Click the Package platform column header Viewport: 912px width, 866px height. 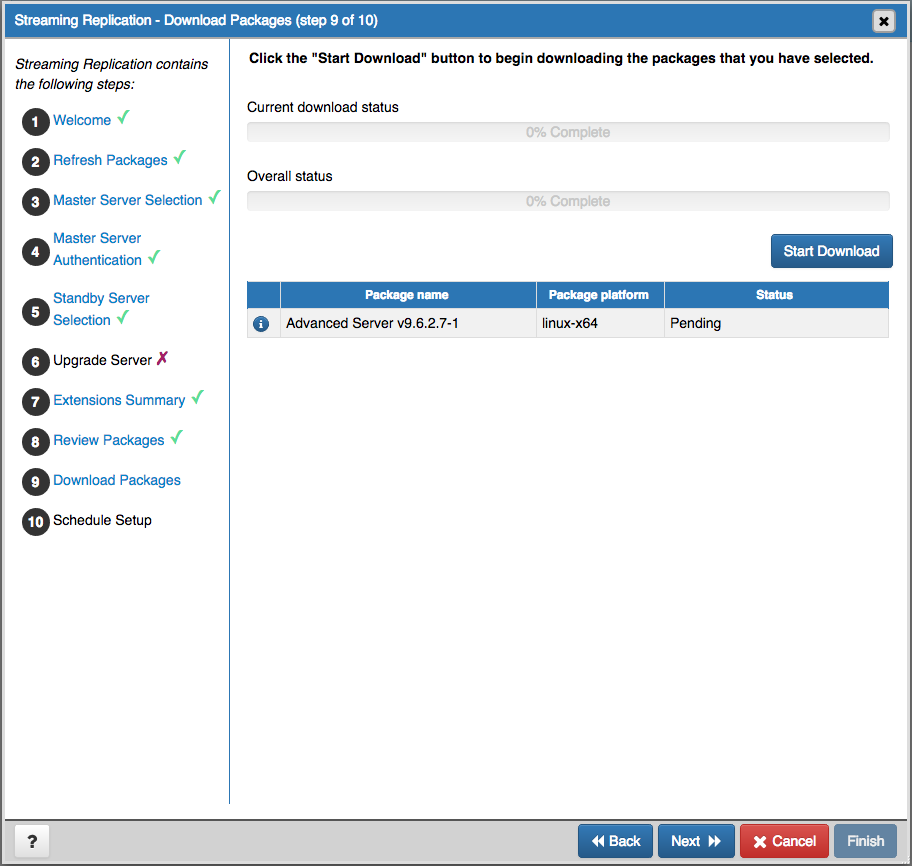coord(600,295)
